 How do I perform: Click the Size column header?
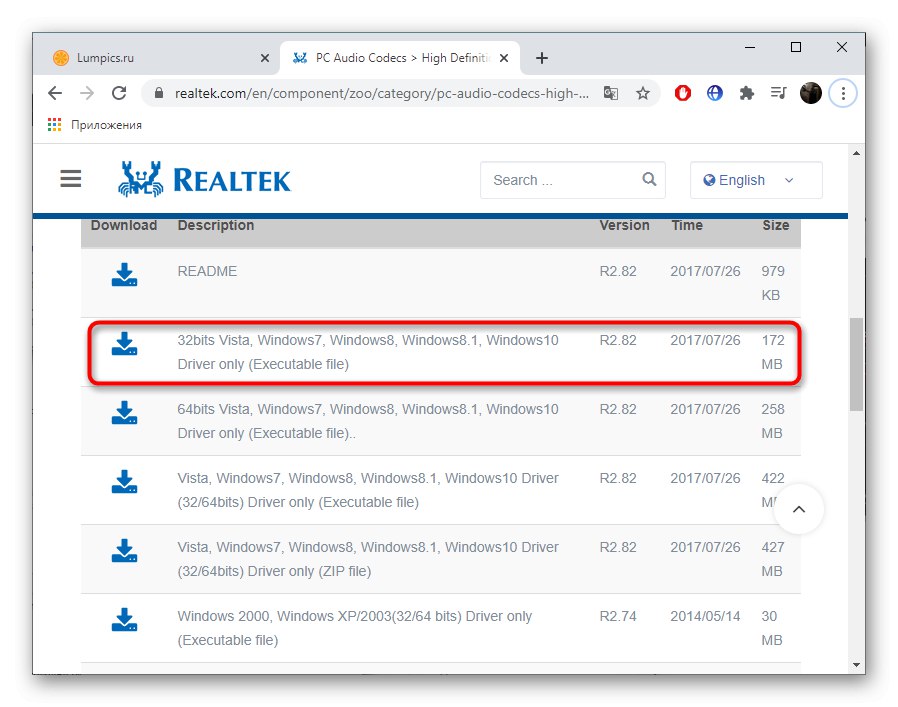[x=775, y=225]
